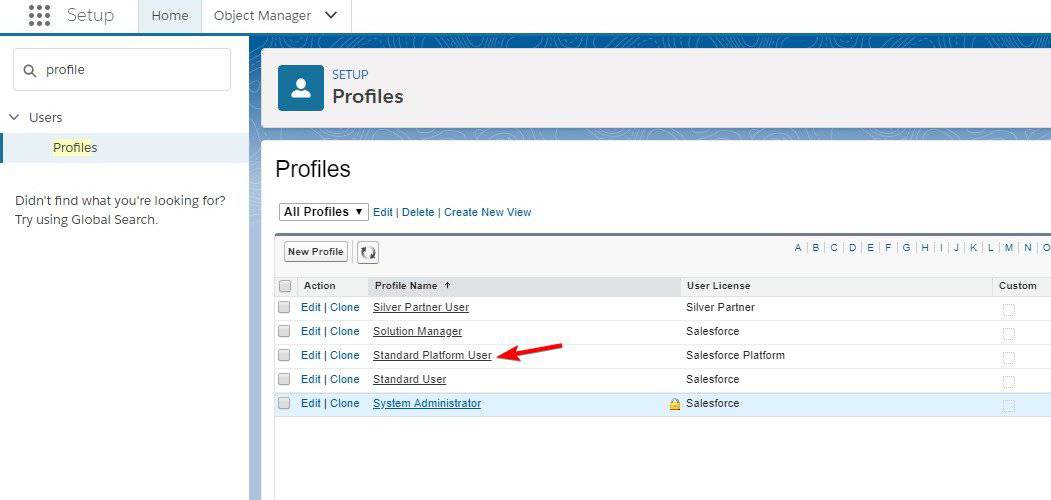This screenshot has height=500, width=1051.
Task: Collapse the Users section in sidebar
Action: [x=14, y=117]
